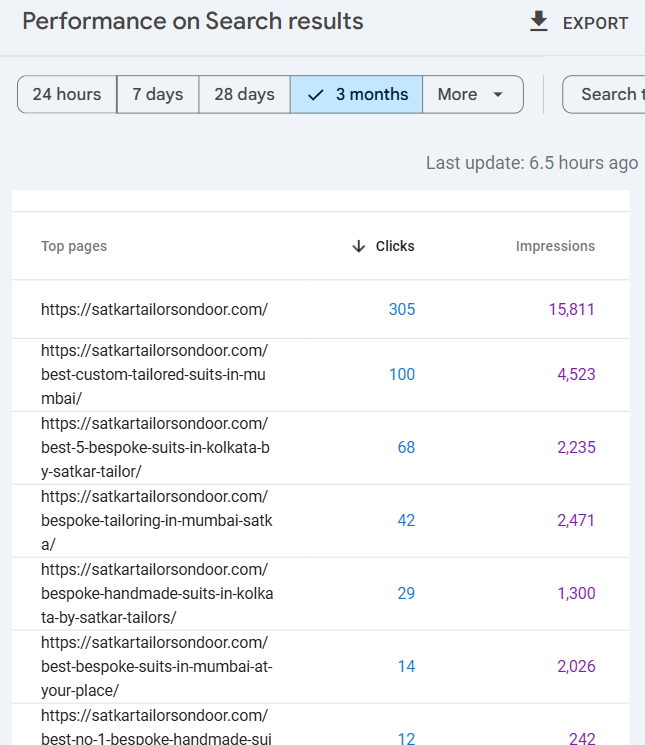Open best-bespoke-suits-in-mumbai-at-your-place row

pyautogui.click(x=321, y=667)
